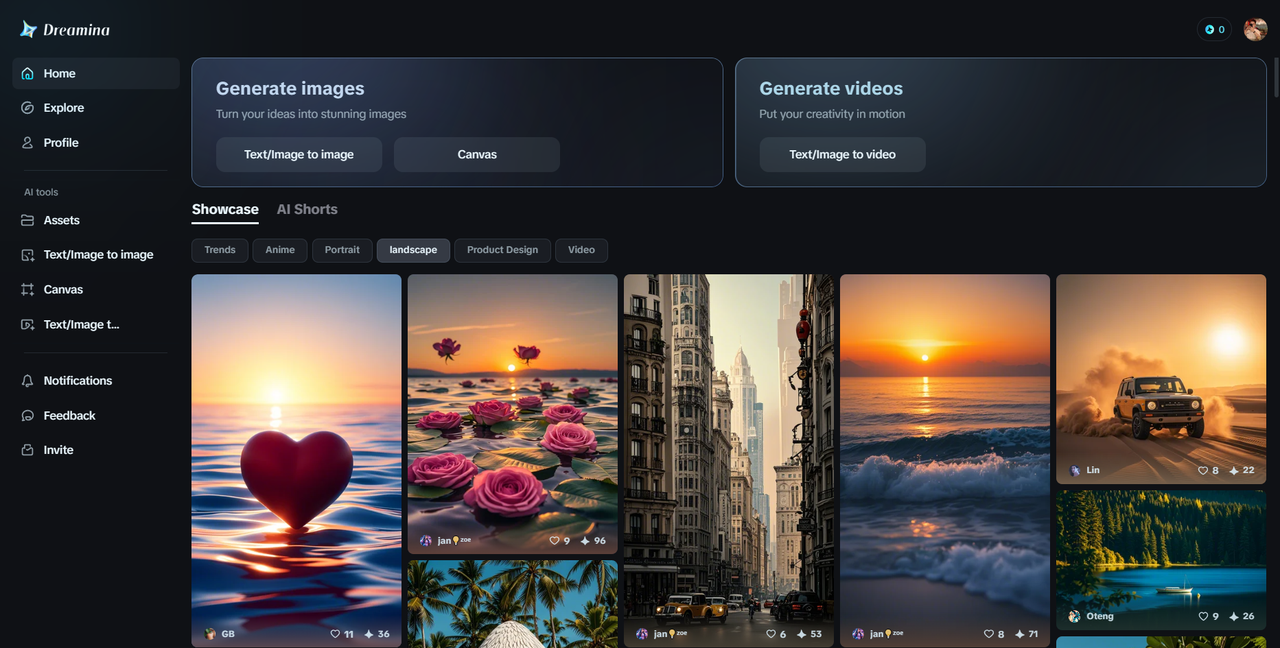Viewport: 1280px width, 648px height.
Task: Select the Anime filter chip
Action: [x=280, y=250]
